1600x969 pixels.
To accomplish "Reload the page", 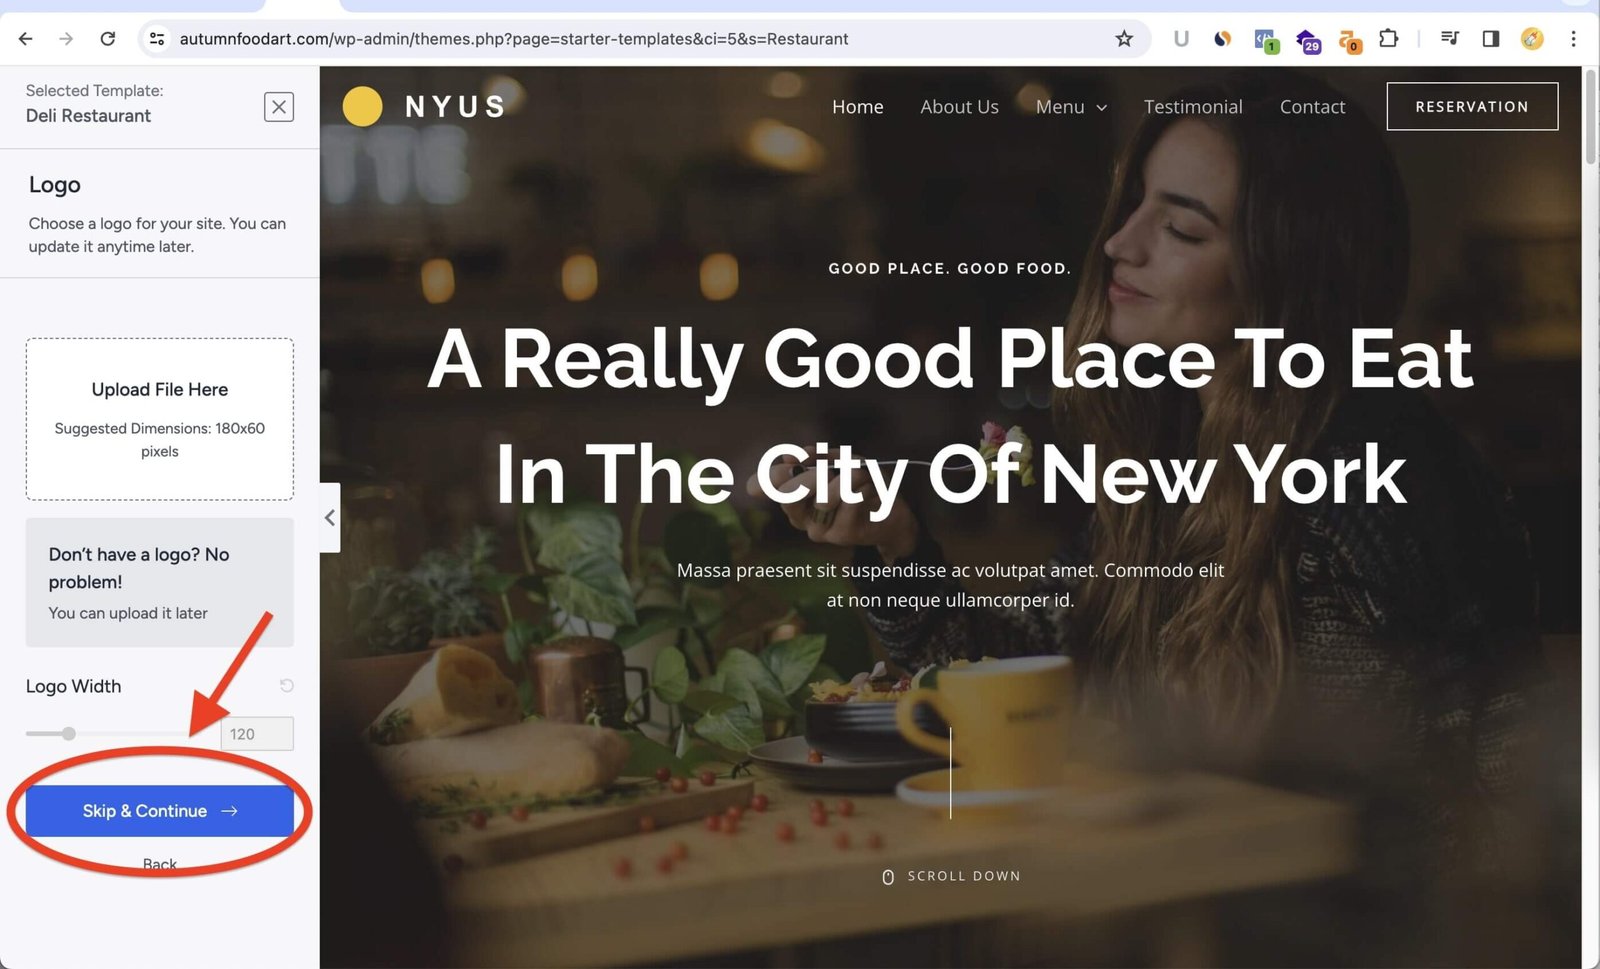I will click(x=108, y=39).
